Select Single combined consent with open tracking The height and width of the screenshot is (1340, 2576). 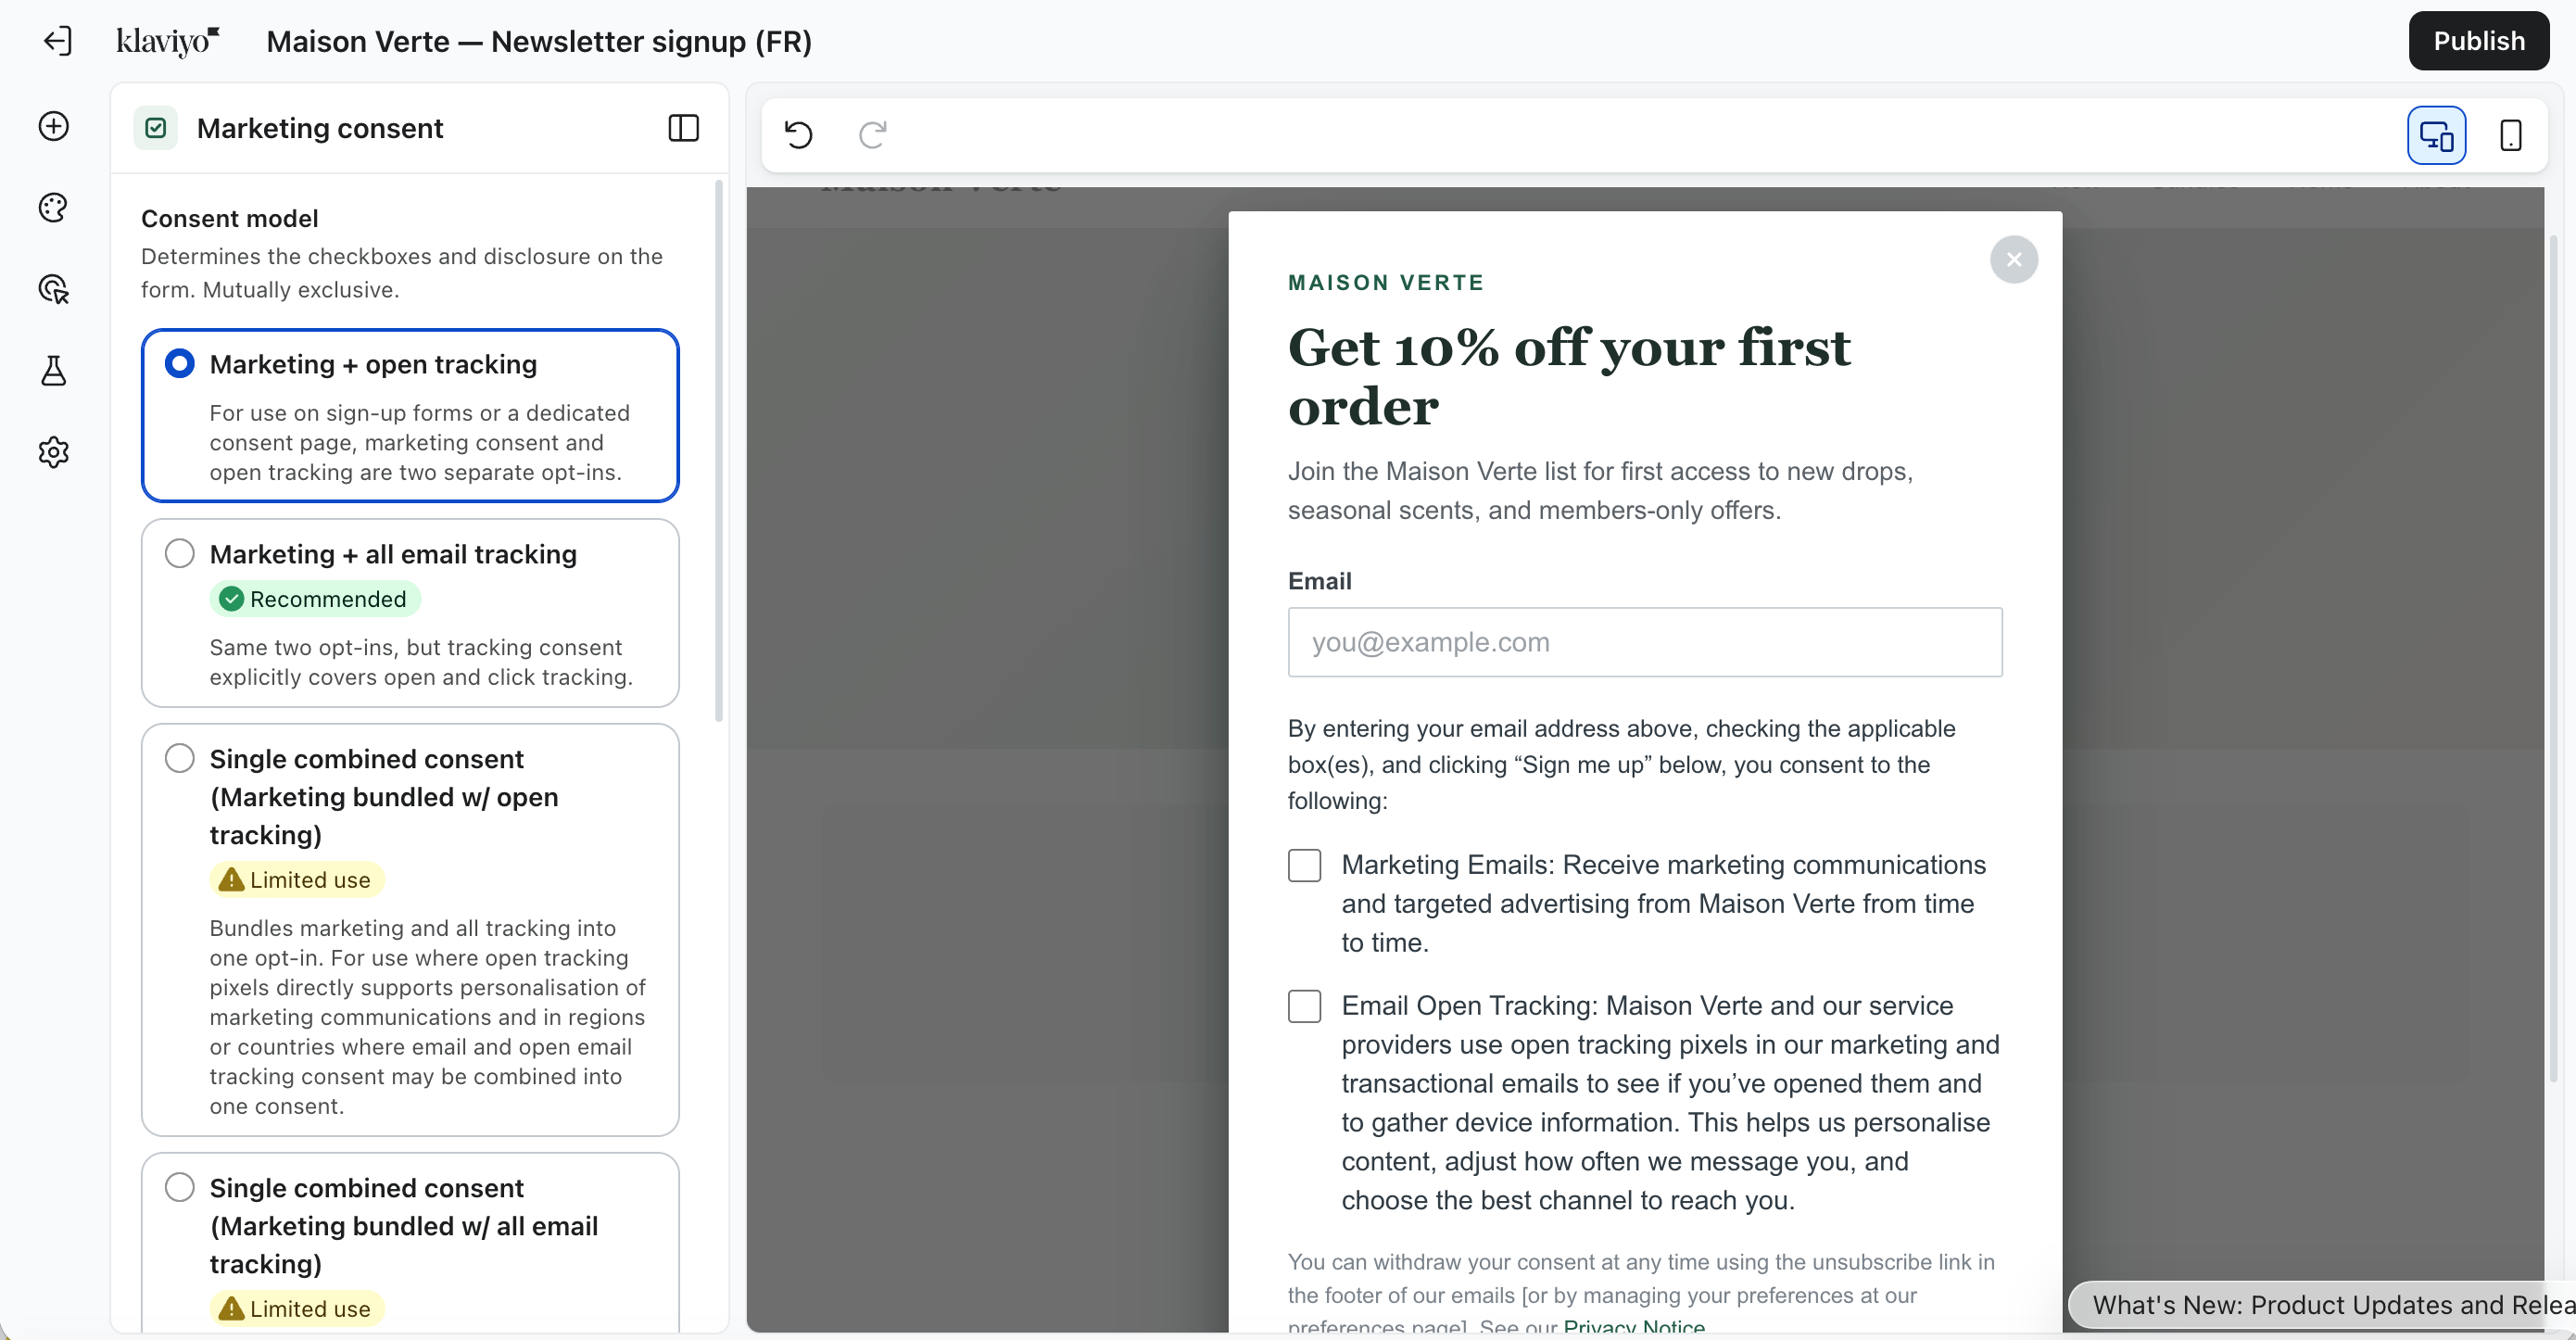[180, 758]
